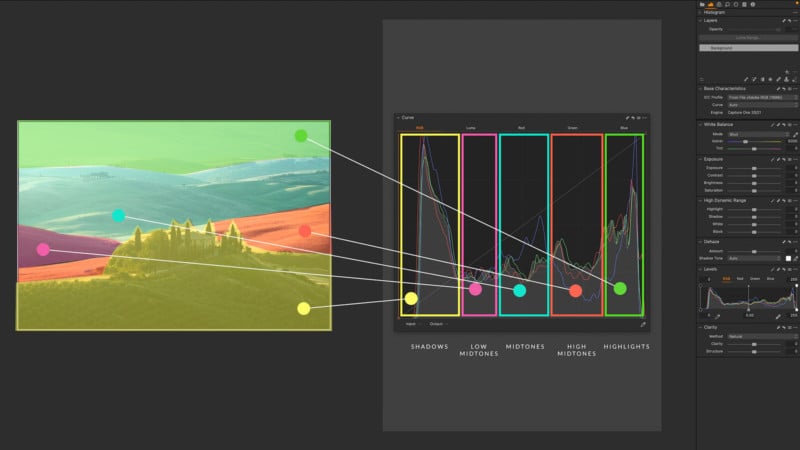Click the Levels shadow point picker
The height and width of the screenshot is (450, 800).
coord(717,316)
